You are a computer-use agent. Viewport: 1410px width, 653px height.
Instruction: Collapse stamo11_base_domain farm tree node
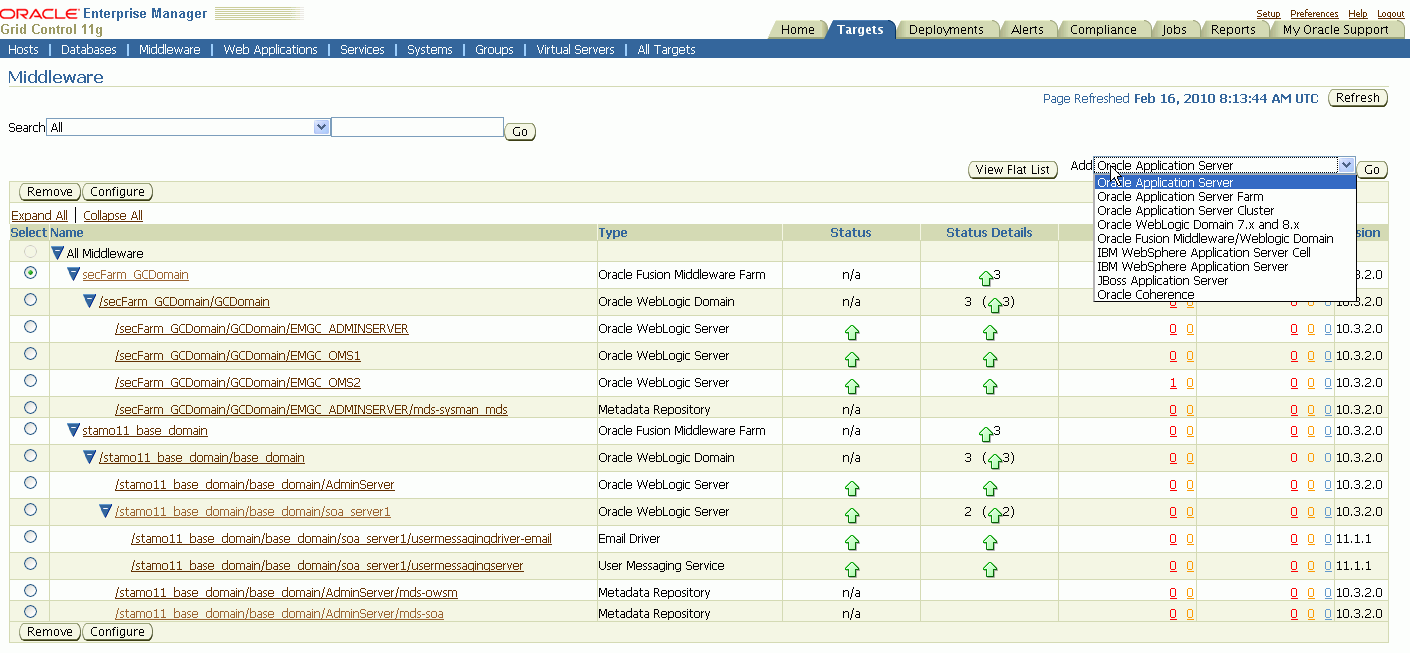[x=73, y=430]
